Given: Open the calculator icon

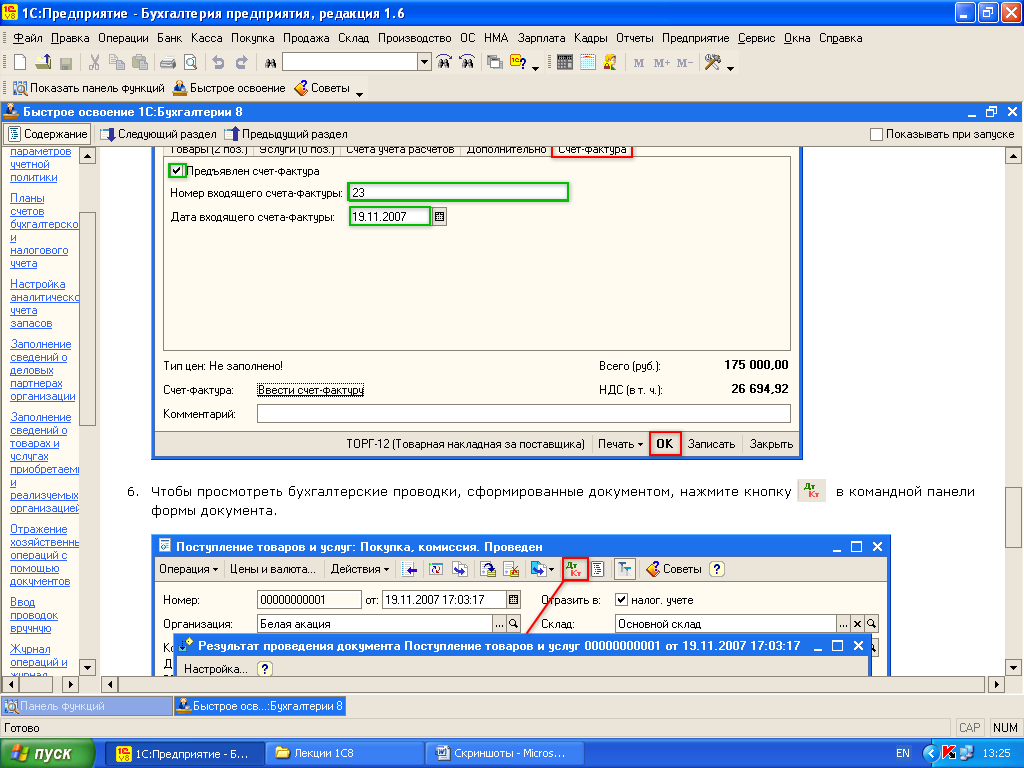Looking at the screenshot, I should (565, 63).
